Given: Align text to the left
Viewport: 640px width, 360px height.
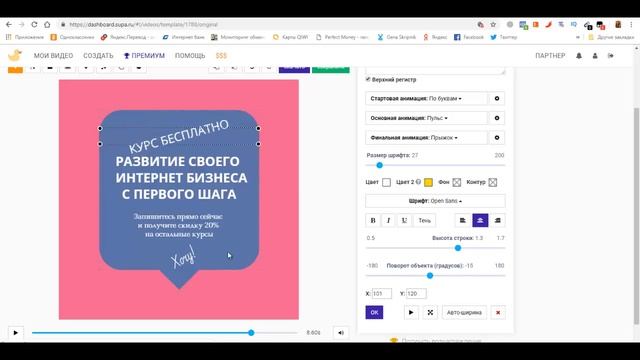Looking at the screenshot, I should click(463, 220).
